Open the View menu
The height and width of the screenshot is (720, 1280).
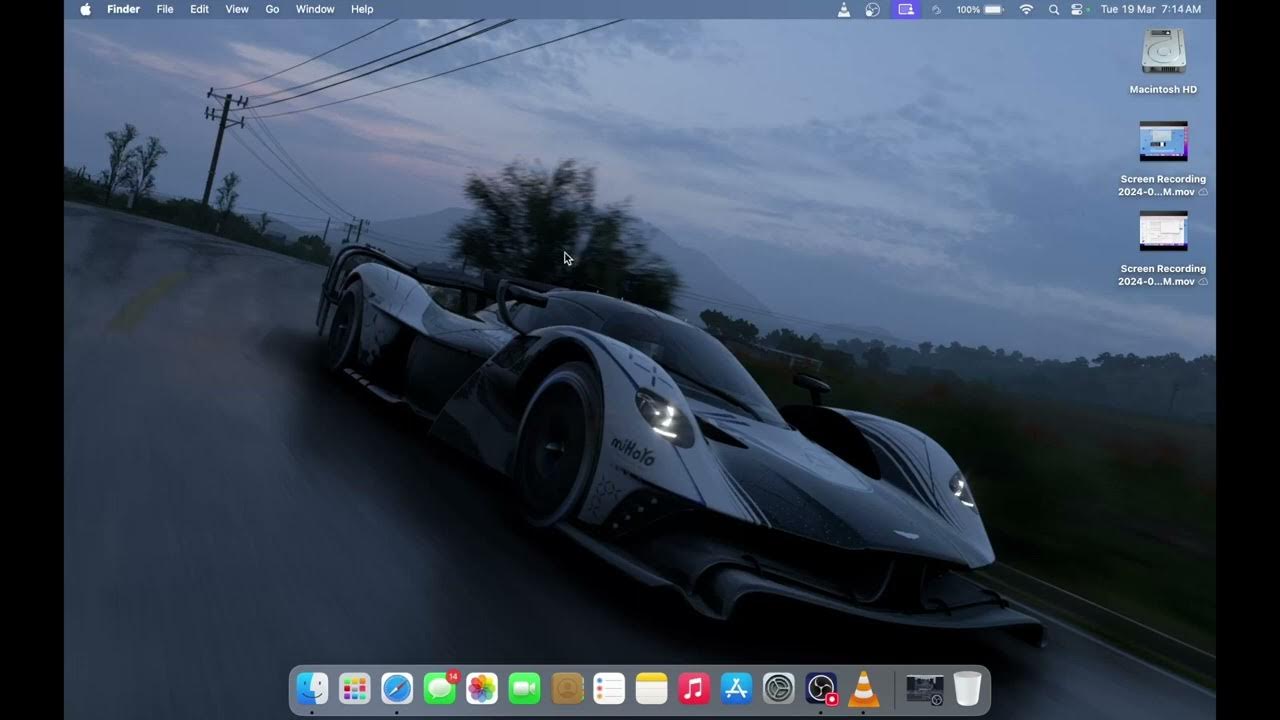click(237, 9)
